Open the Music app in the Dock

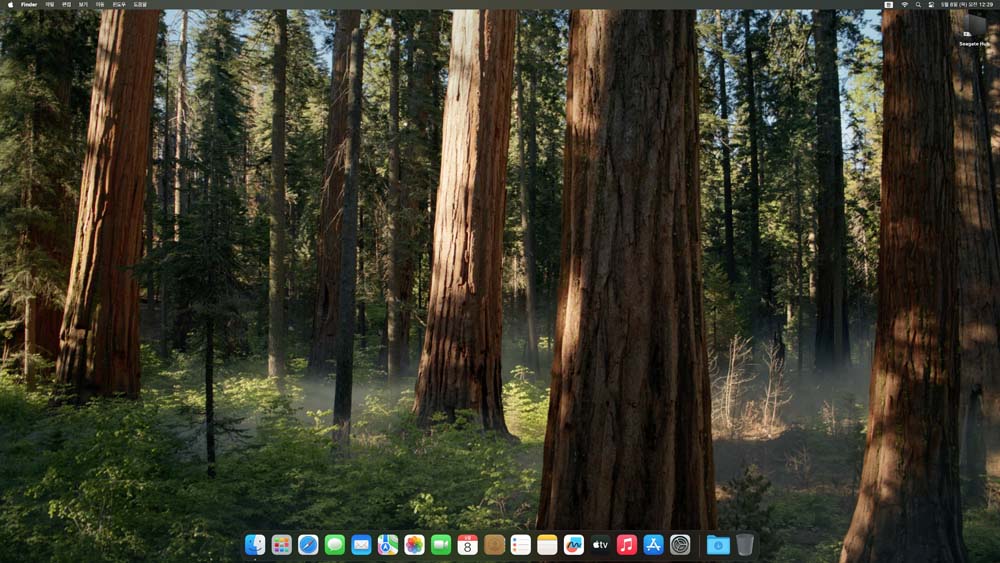[x=627, y=545]
